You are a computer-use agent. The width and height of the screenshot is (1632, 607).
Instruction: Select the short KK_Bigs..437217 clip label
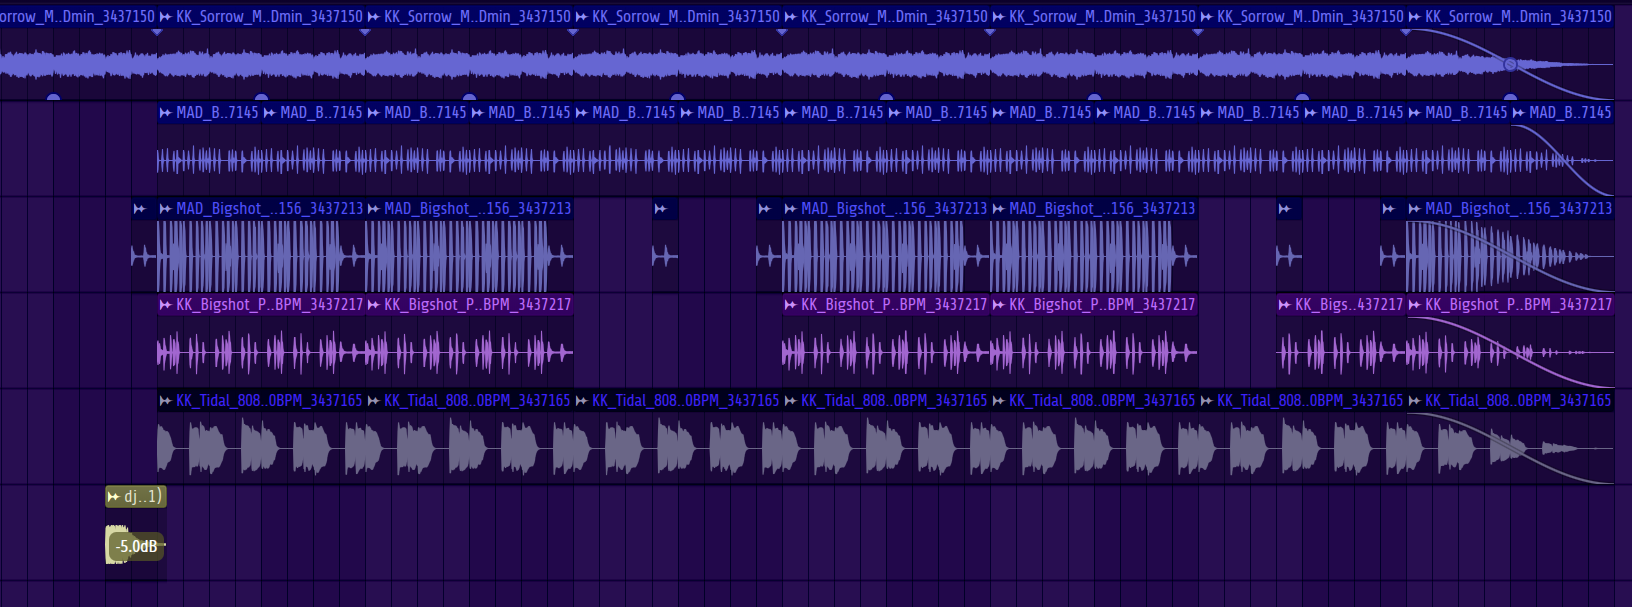(1349, 304)
